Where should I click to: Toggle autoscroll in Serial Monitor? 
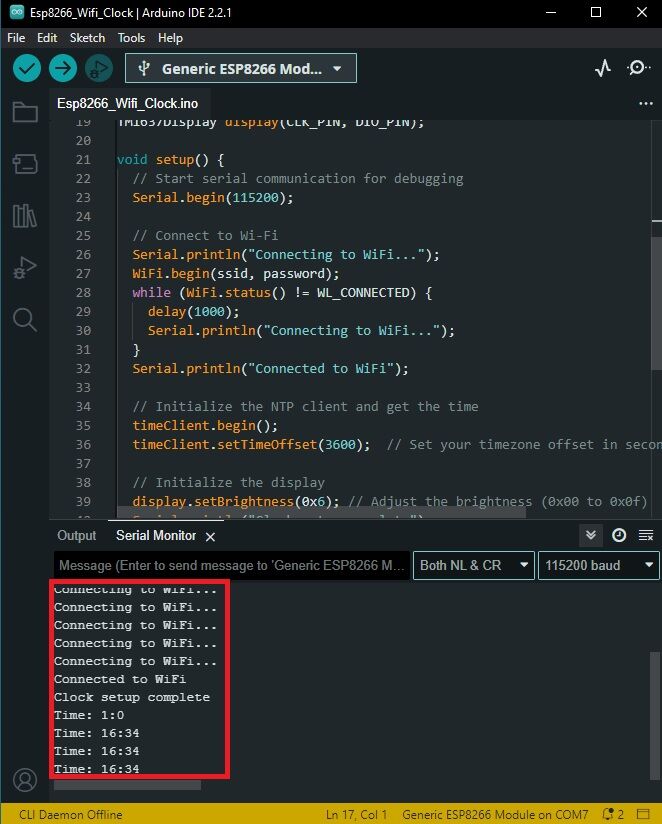591,535
